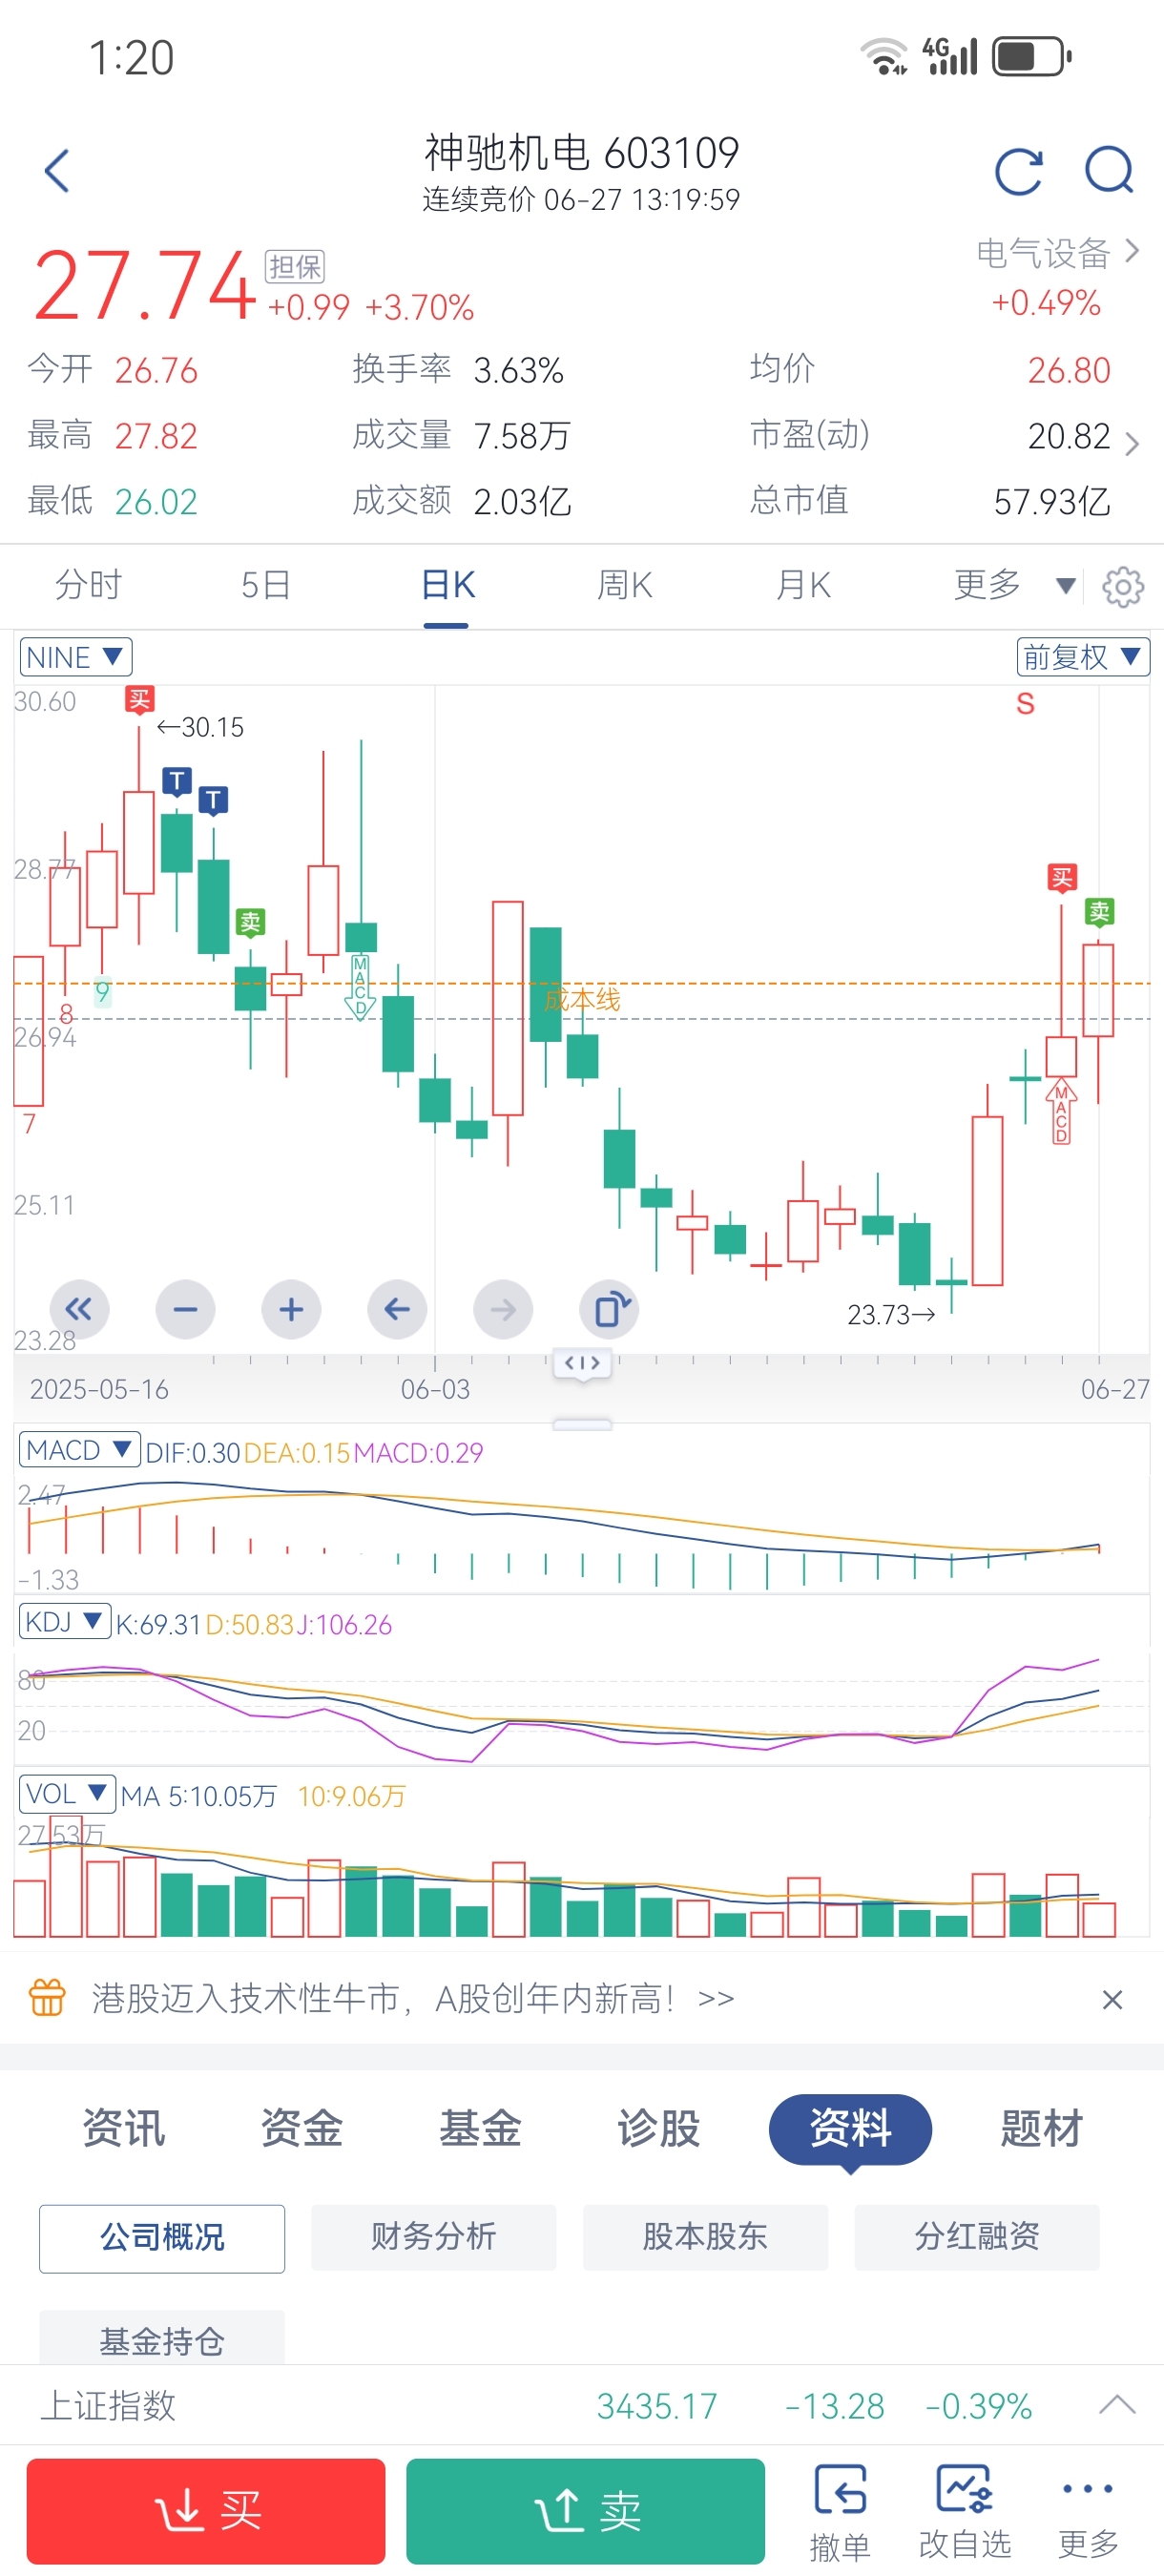Open the 基金 tab
The width and height of the screenshot is (1164, 2576).
(480, 2127)
